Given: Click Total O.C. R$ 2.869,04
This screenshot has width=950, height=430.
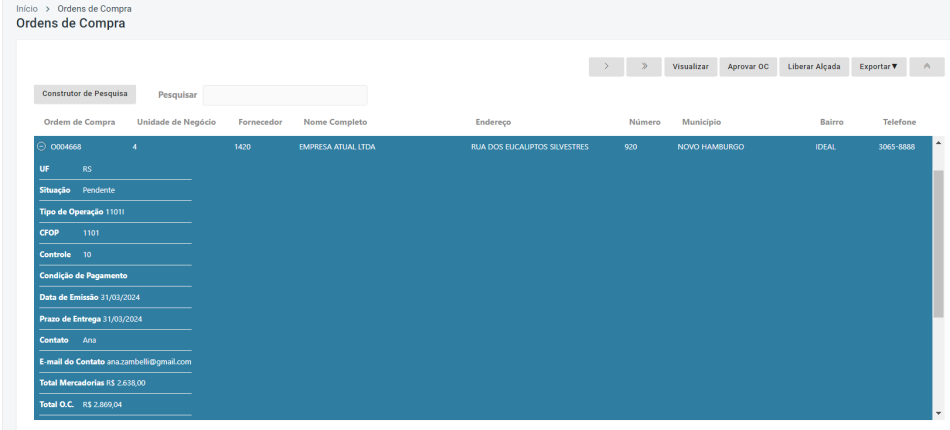Looking at the screenshot, I should click(102, 404).
